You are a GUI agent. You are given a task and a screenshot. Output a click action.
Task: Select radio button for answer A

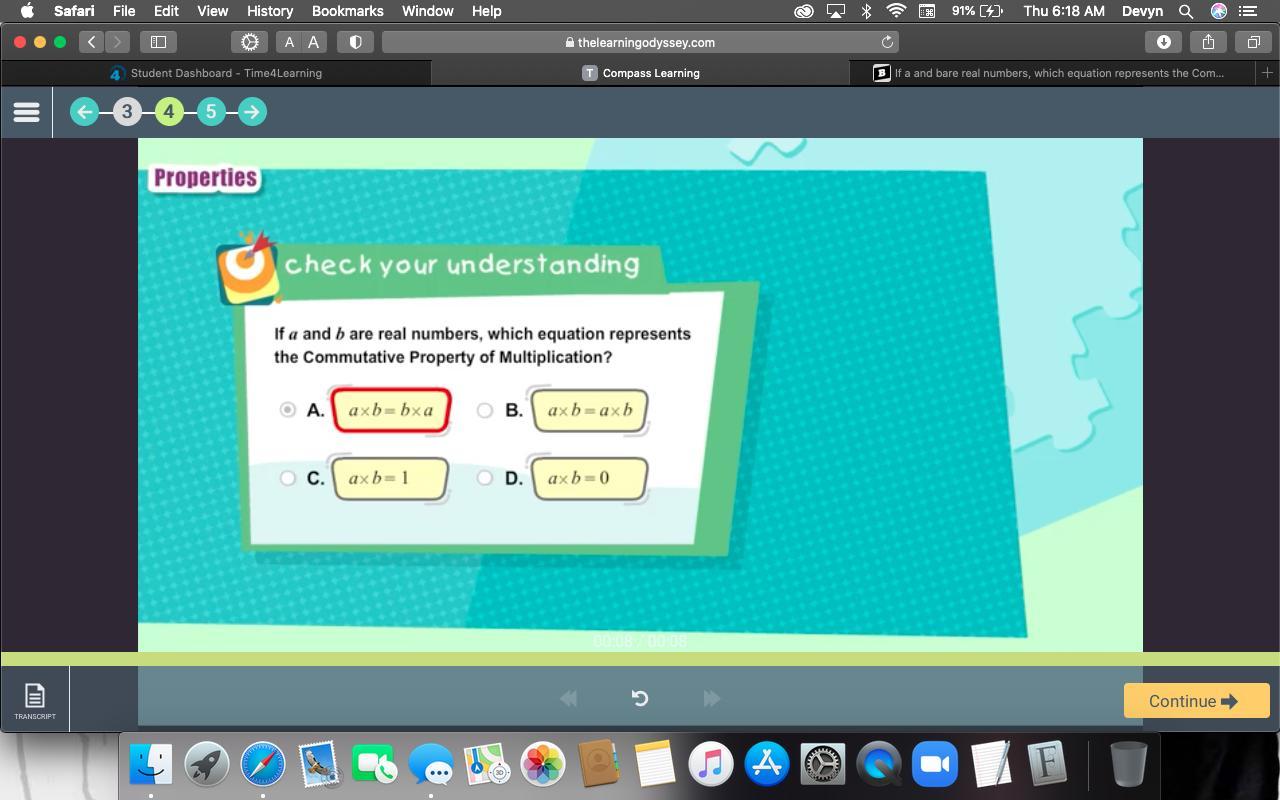[x=288, y=410]
